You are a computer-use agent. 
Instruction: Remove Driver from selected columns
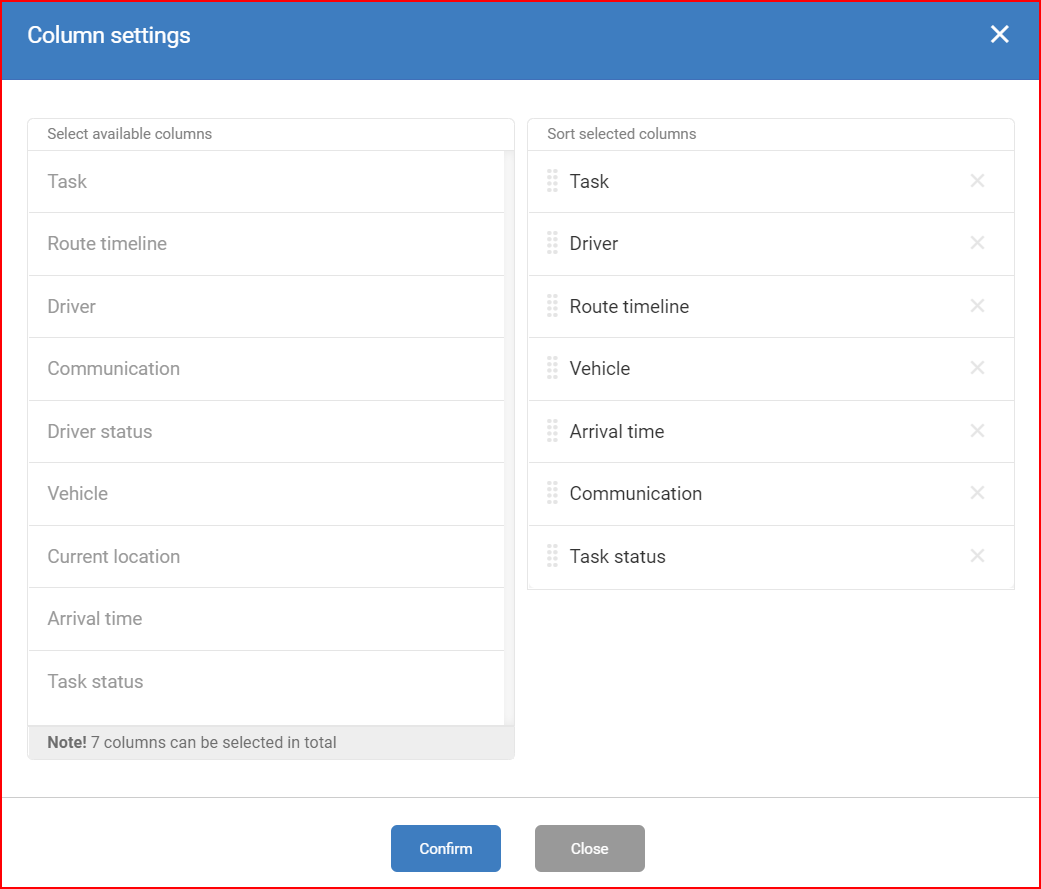click(977, 243)
